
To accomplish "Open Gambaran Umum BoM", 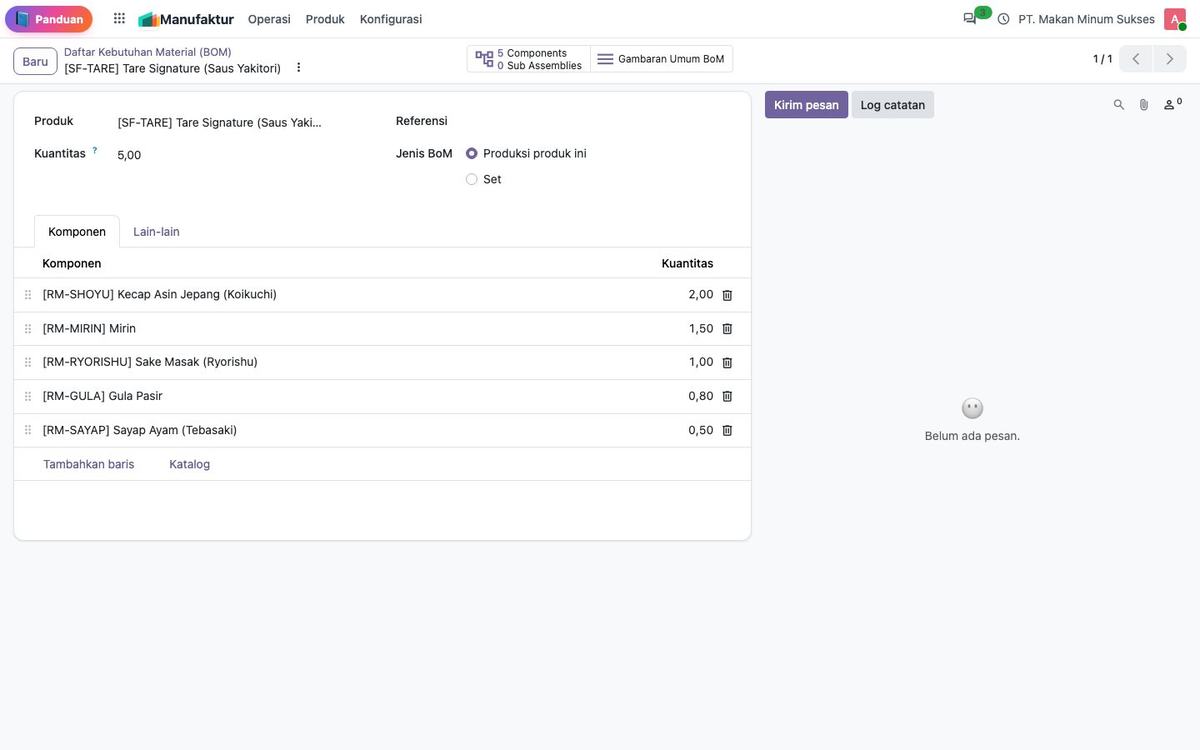I will point(661,59).
